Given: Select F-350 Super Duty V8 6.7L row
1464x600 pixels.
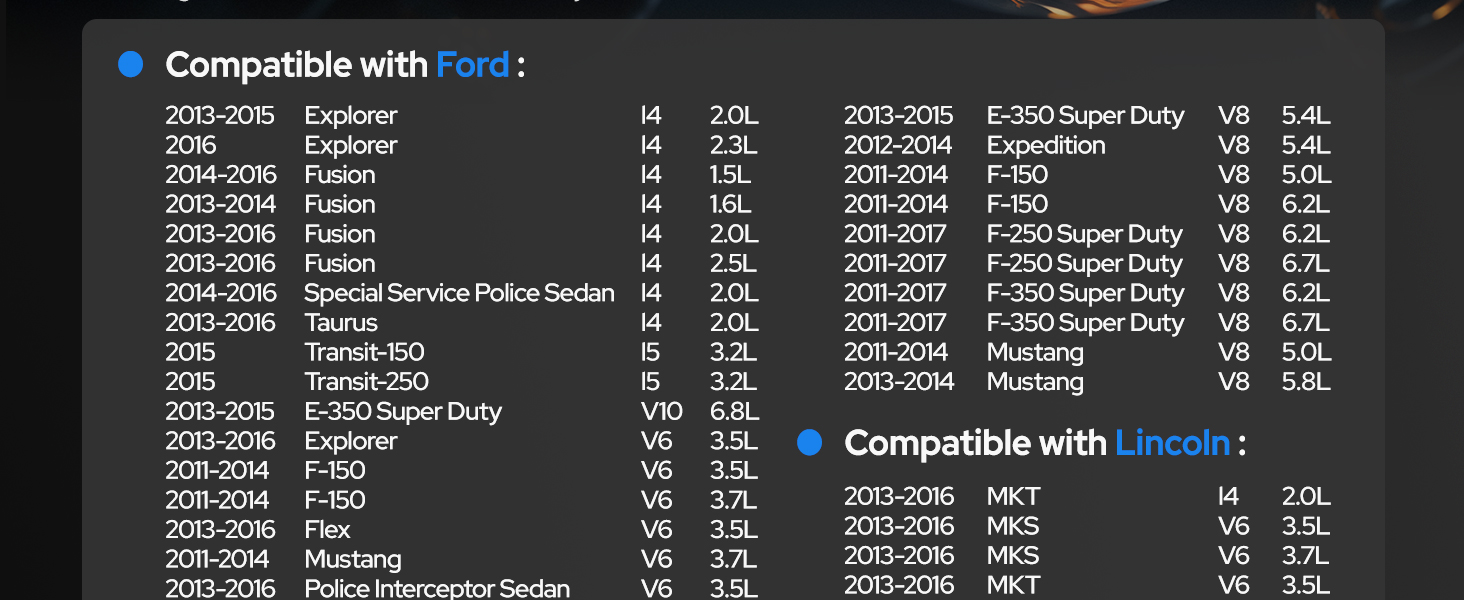Looking at the screenshot, I should (1087, 323).
